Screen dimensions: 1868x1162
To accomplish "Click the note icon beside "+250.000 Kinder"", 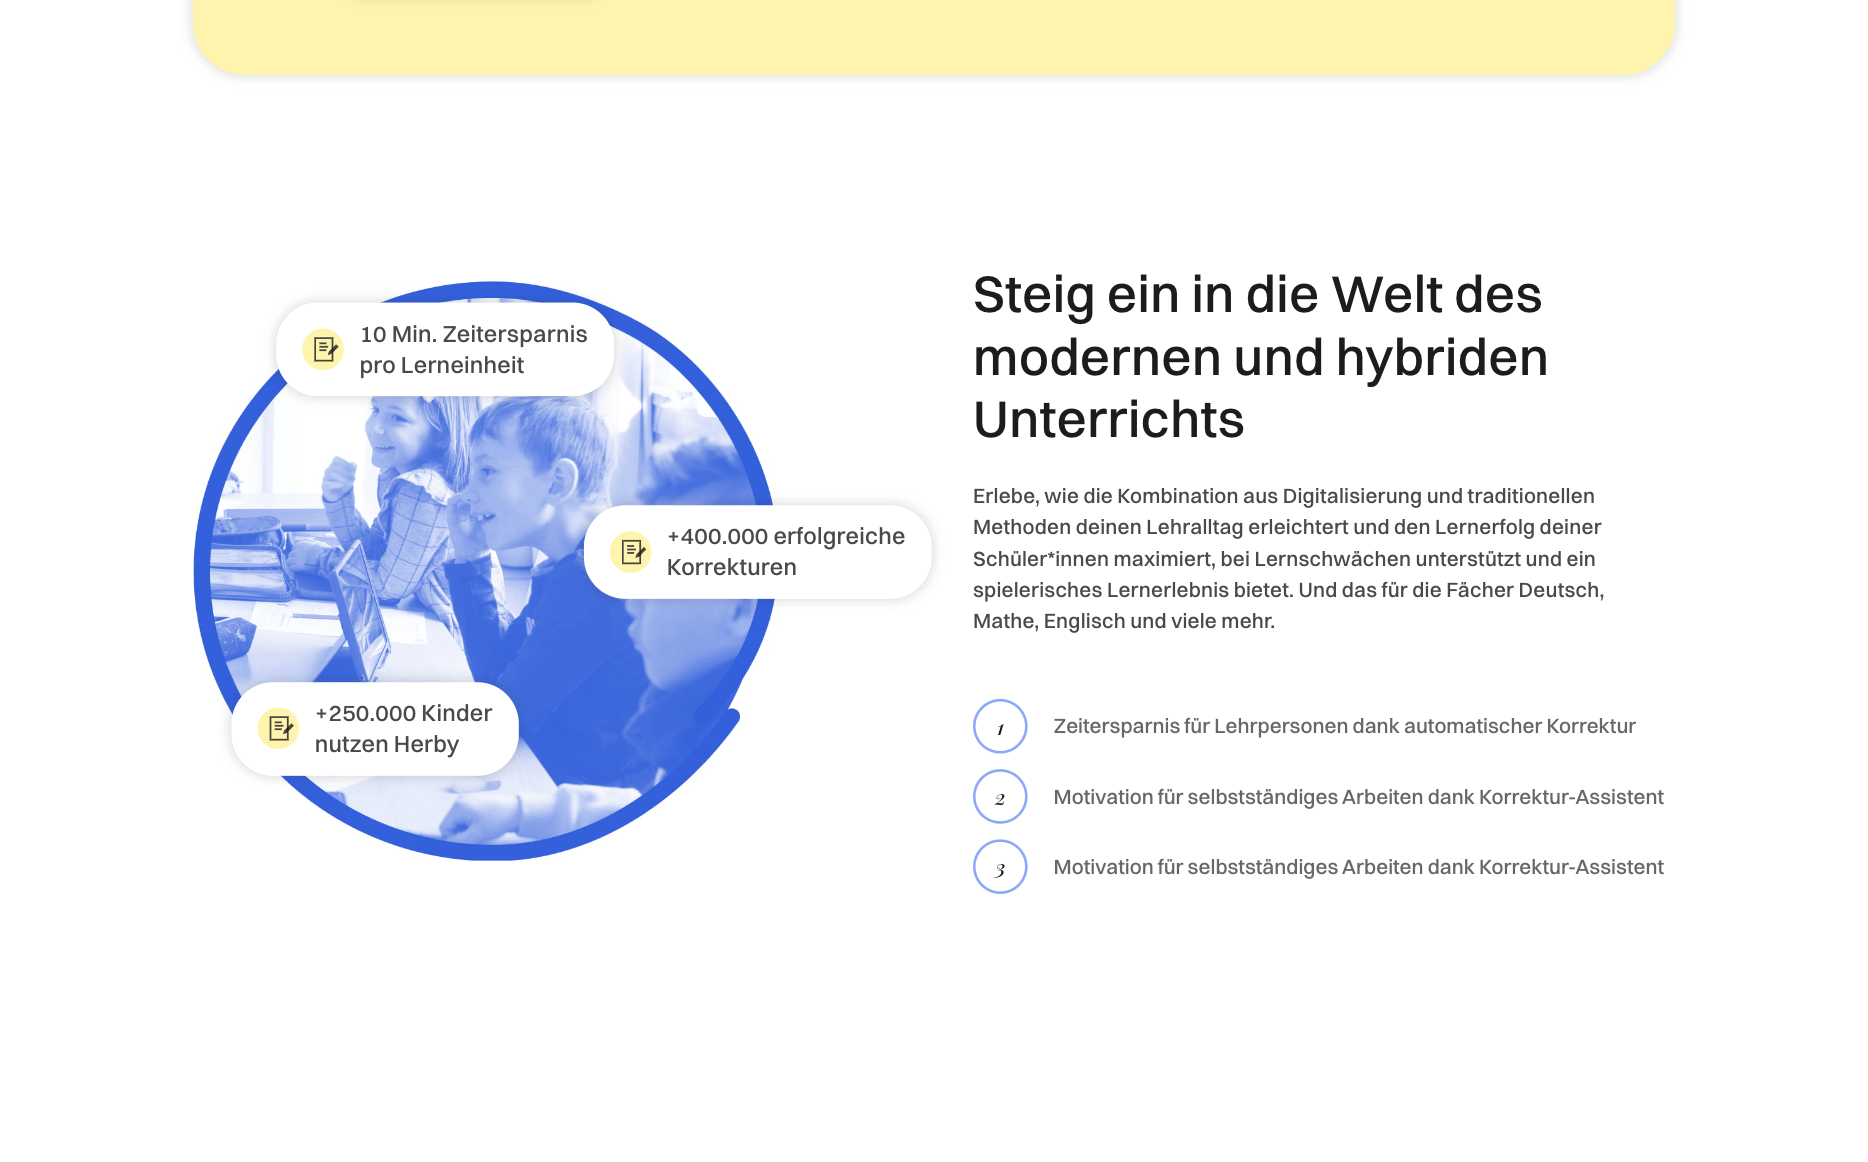I will 278,728.
